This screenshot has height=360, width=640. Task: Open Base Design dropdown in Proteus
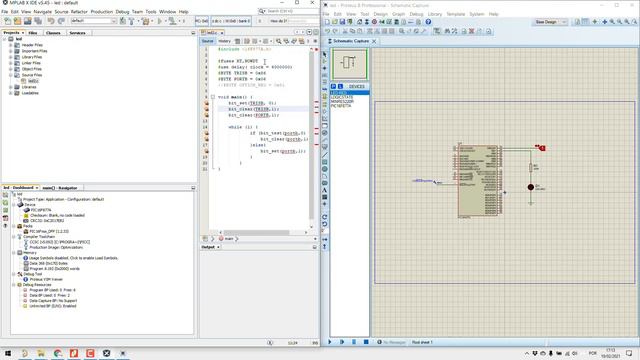pos(550,22)
